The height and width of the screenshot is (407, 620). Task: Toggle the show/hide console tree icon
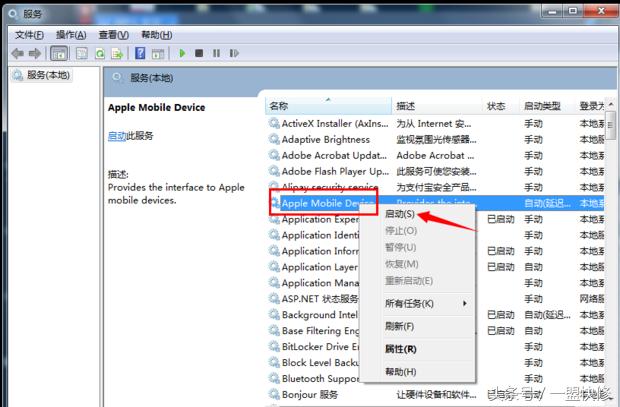point(59,53)
